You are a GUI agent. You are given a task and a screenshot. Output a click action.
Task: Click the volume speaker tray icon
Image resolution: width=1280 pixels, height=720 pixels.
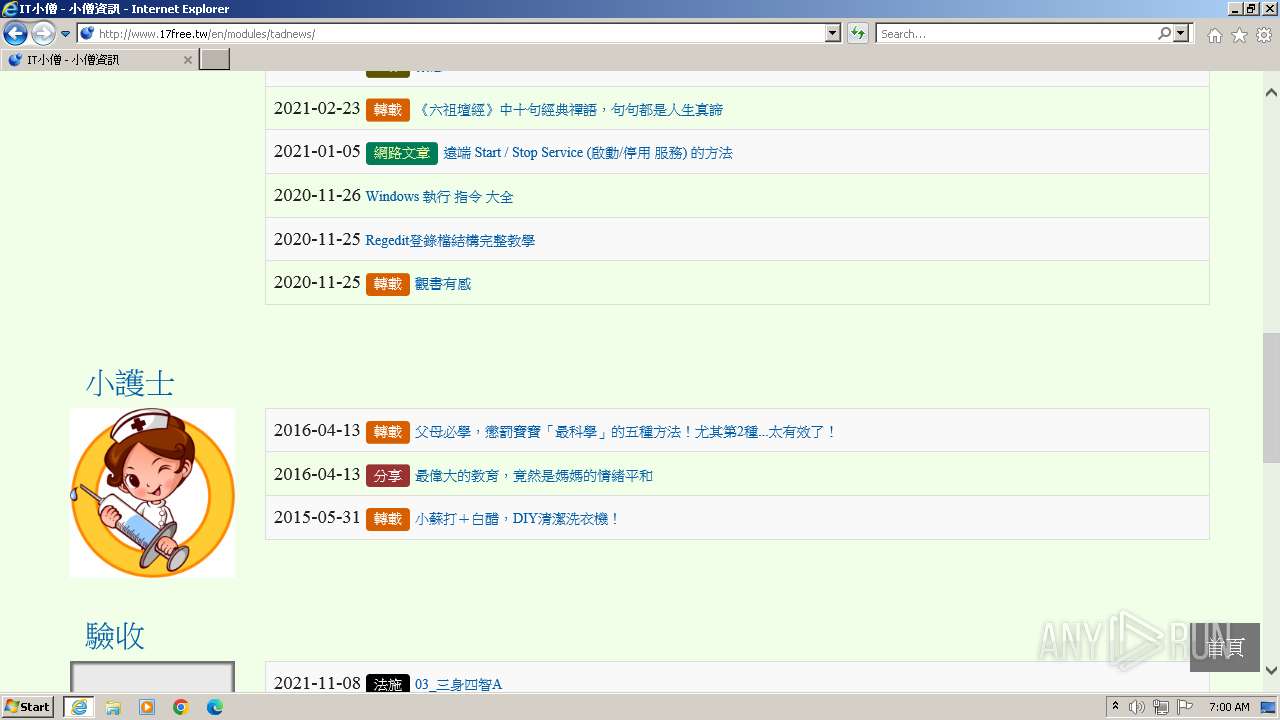coord(1137,707)
